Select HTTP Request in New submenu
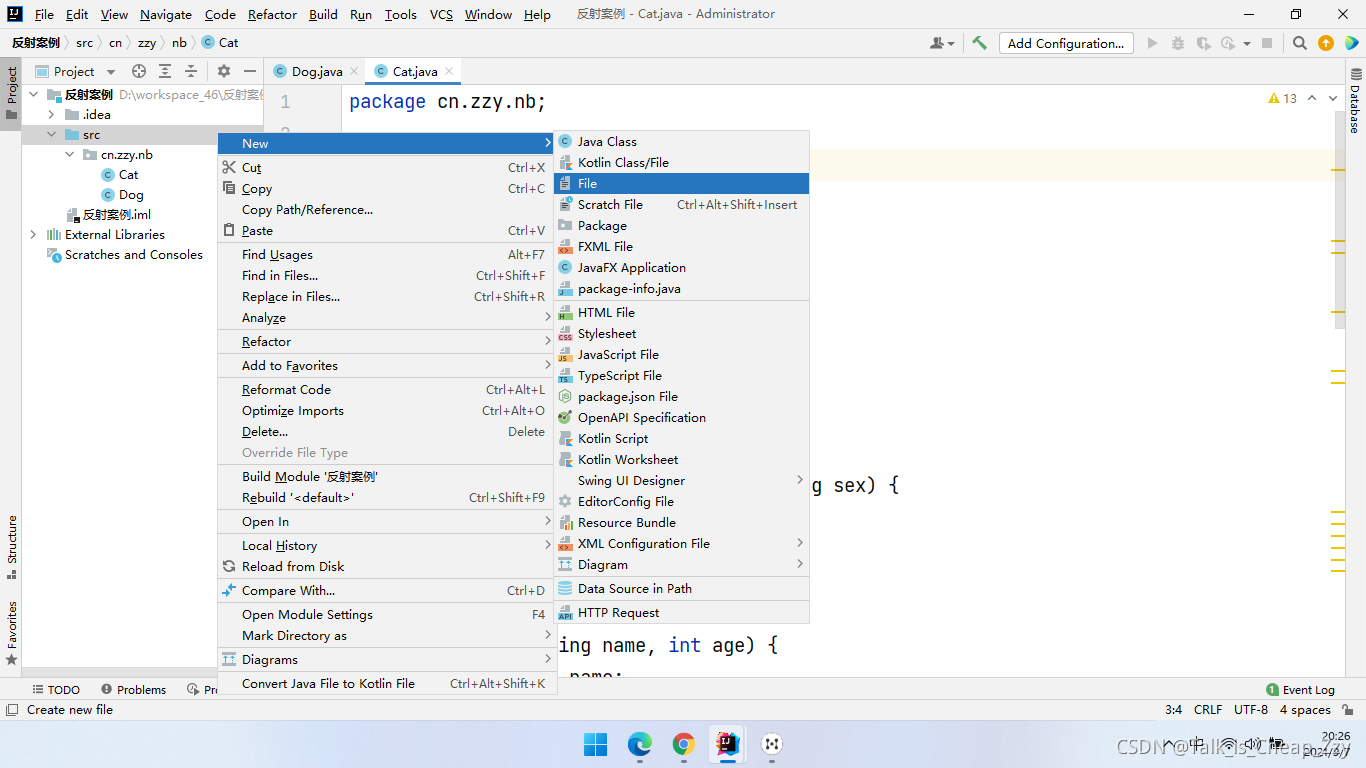Screen dimensions: 1366x768 [x=681, y=612]
